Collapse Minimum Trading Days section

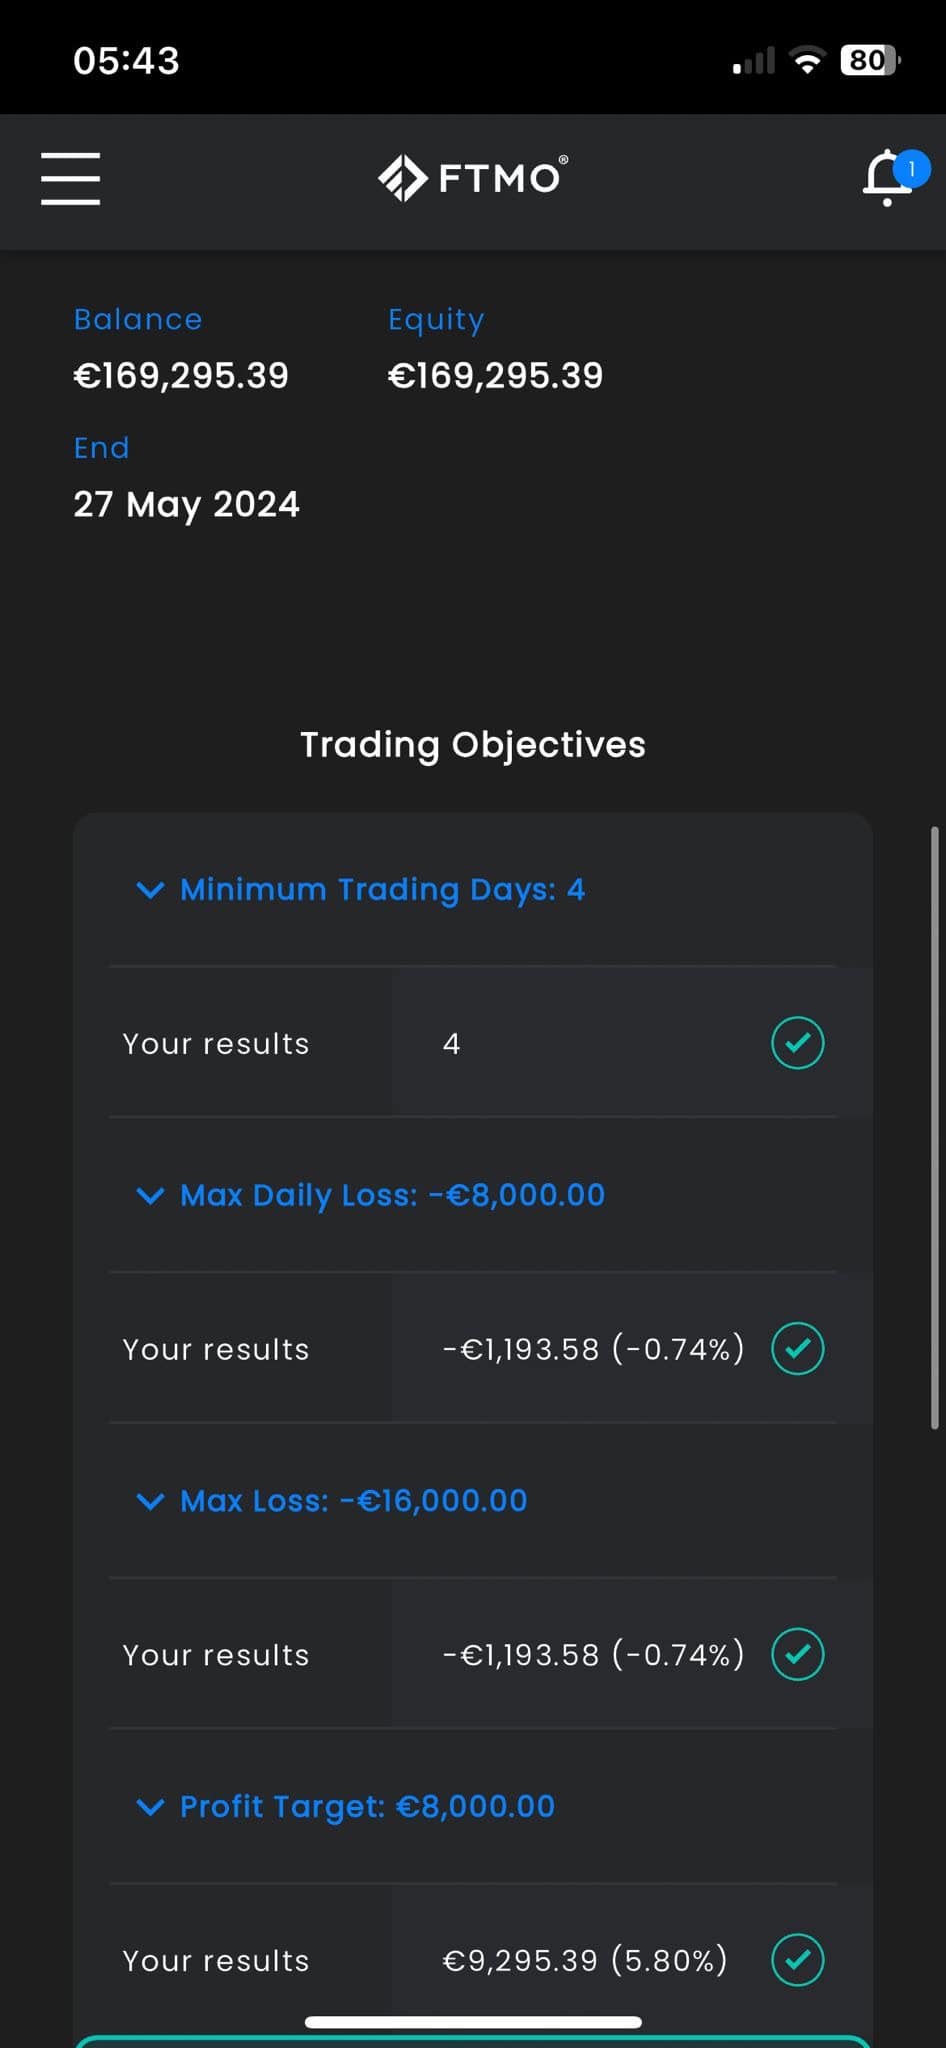(x=150, y=889)
